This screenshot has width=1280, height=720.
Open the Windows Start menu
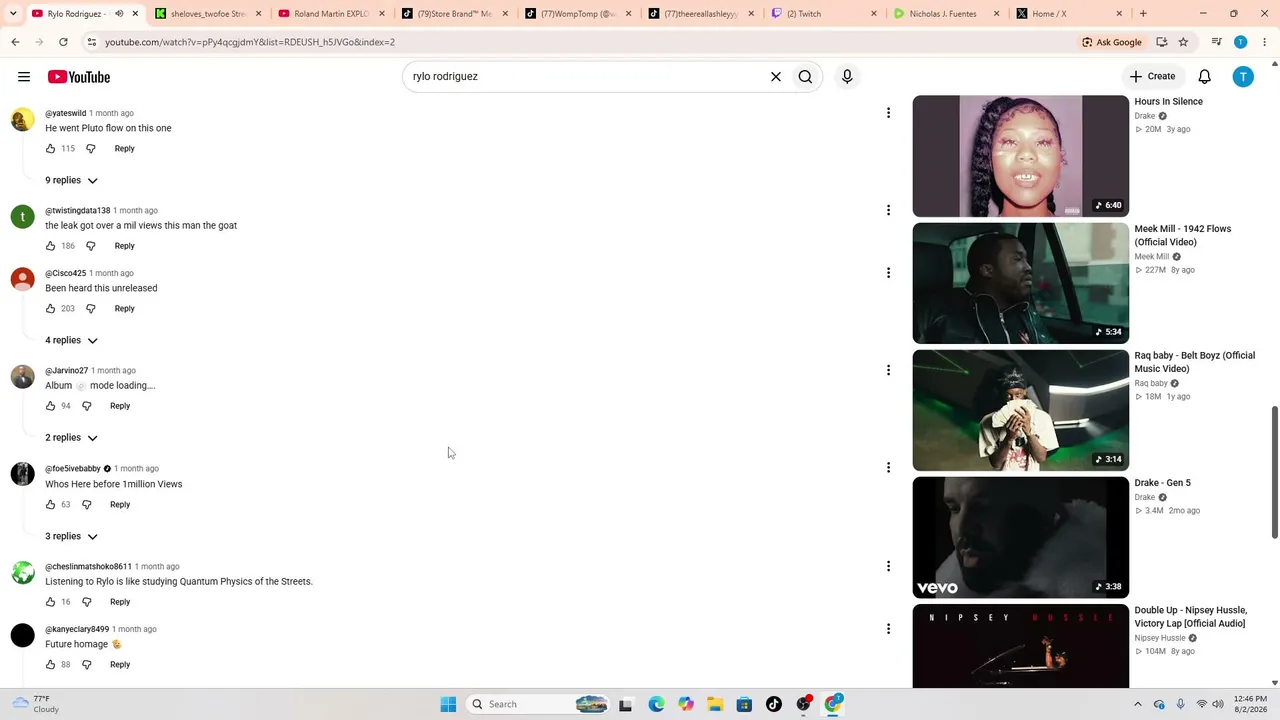point(448,704)
